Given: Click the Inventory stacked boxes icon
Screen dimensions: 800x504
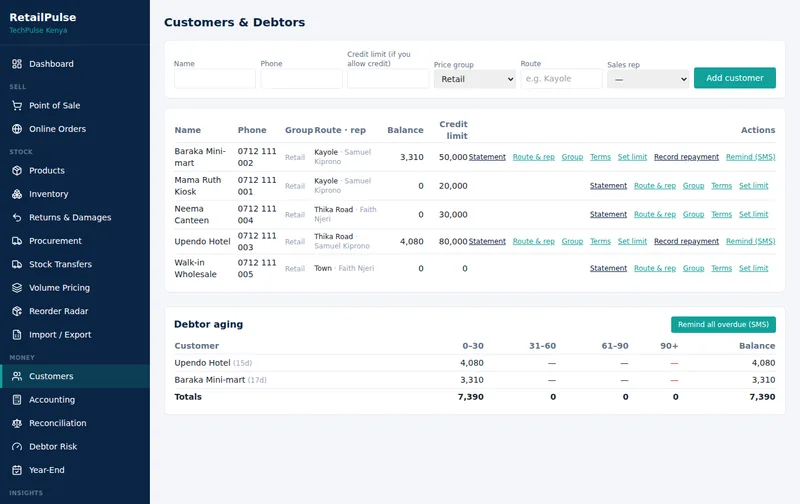Looking at the screenshot, I should click(x=17, y=194).
